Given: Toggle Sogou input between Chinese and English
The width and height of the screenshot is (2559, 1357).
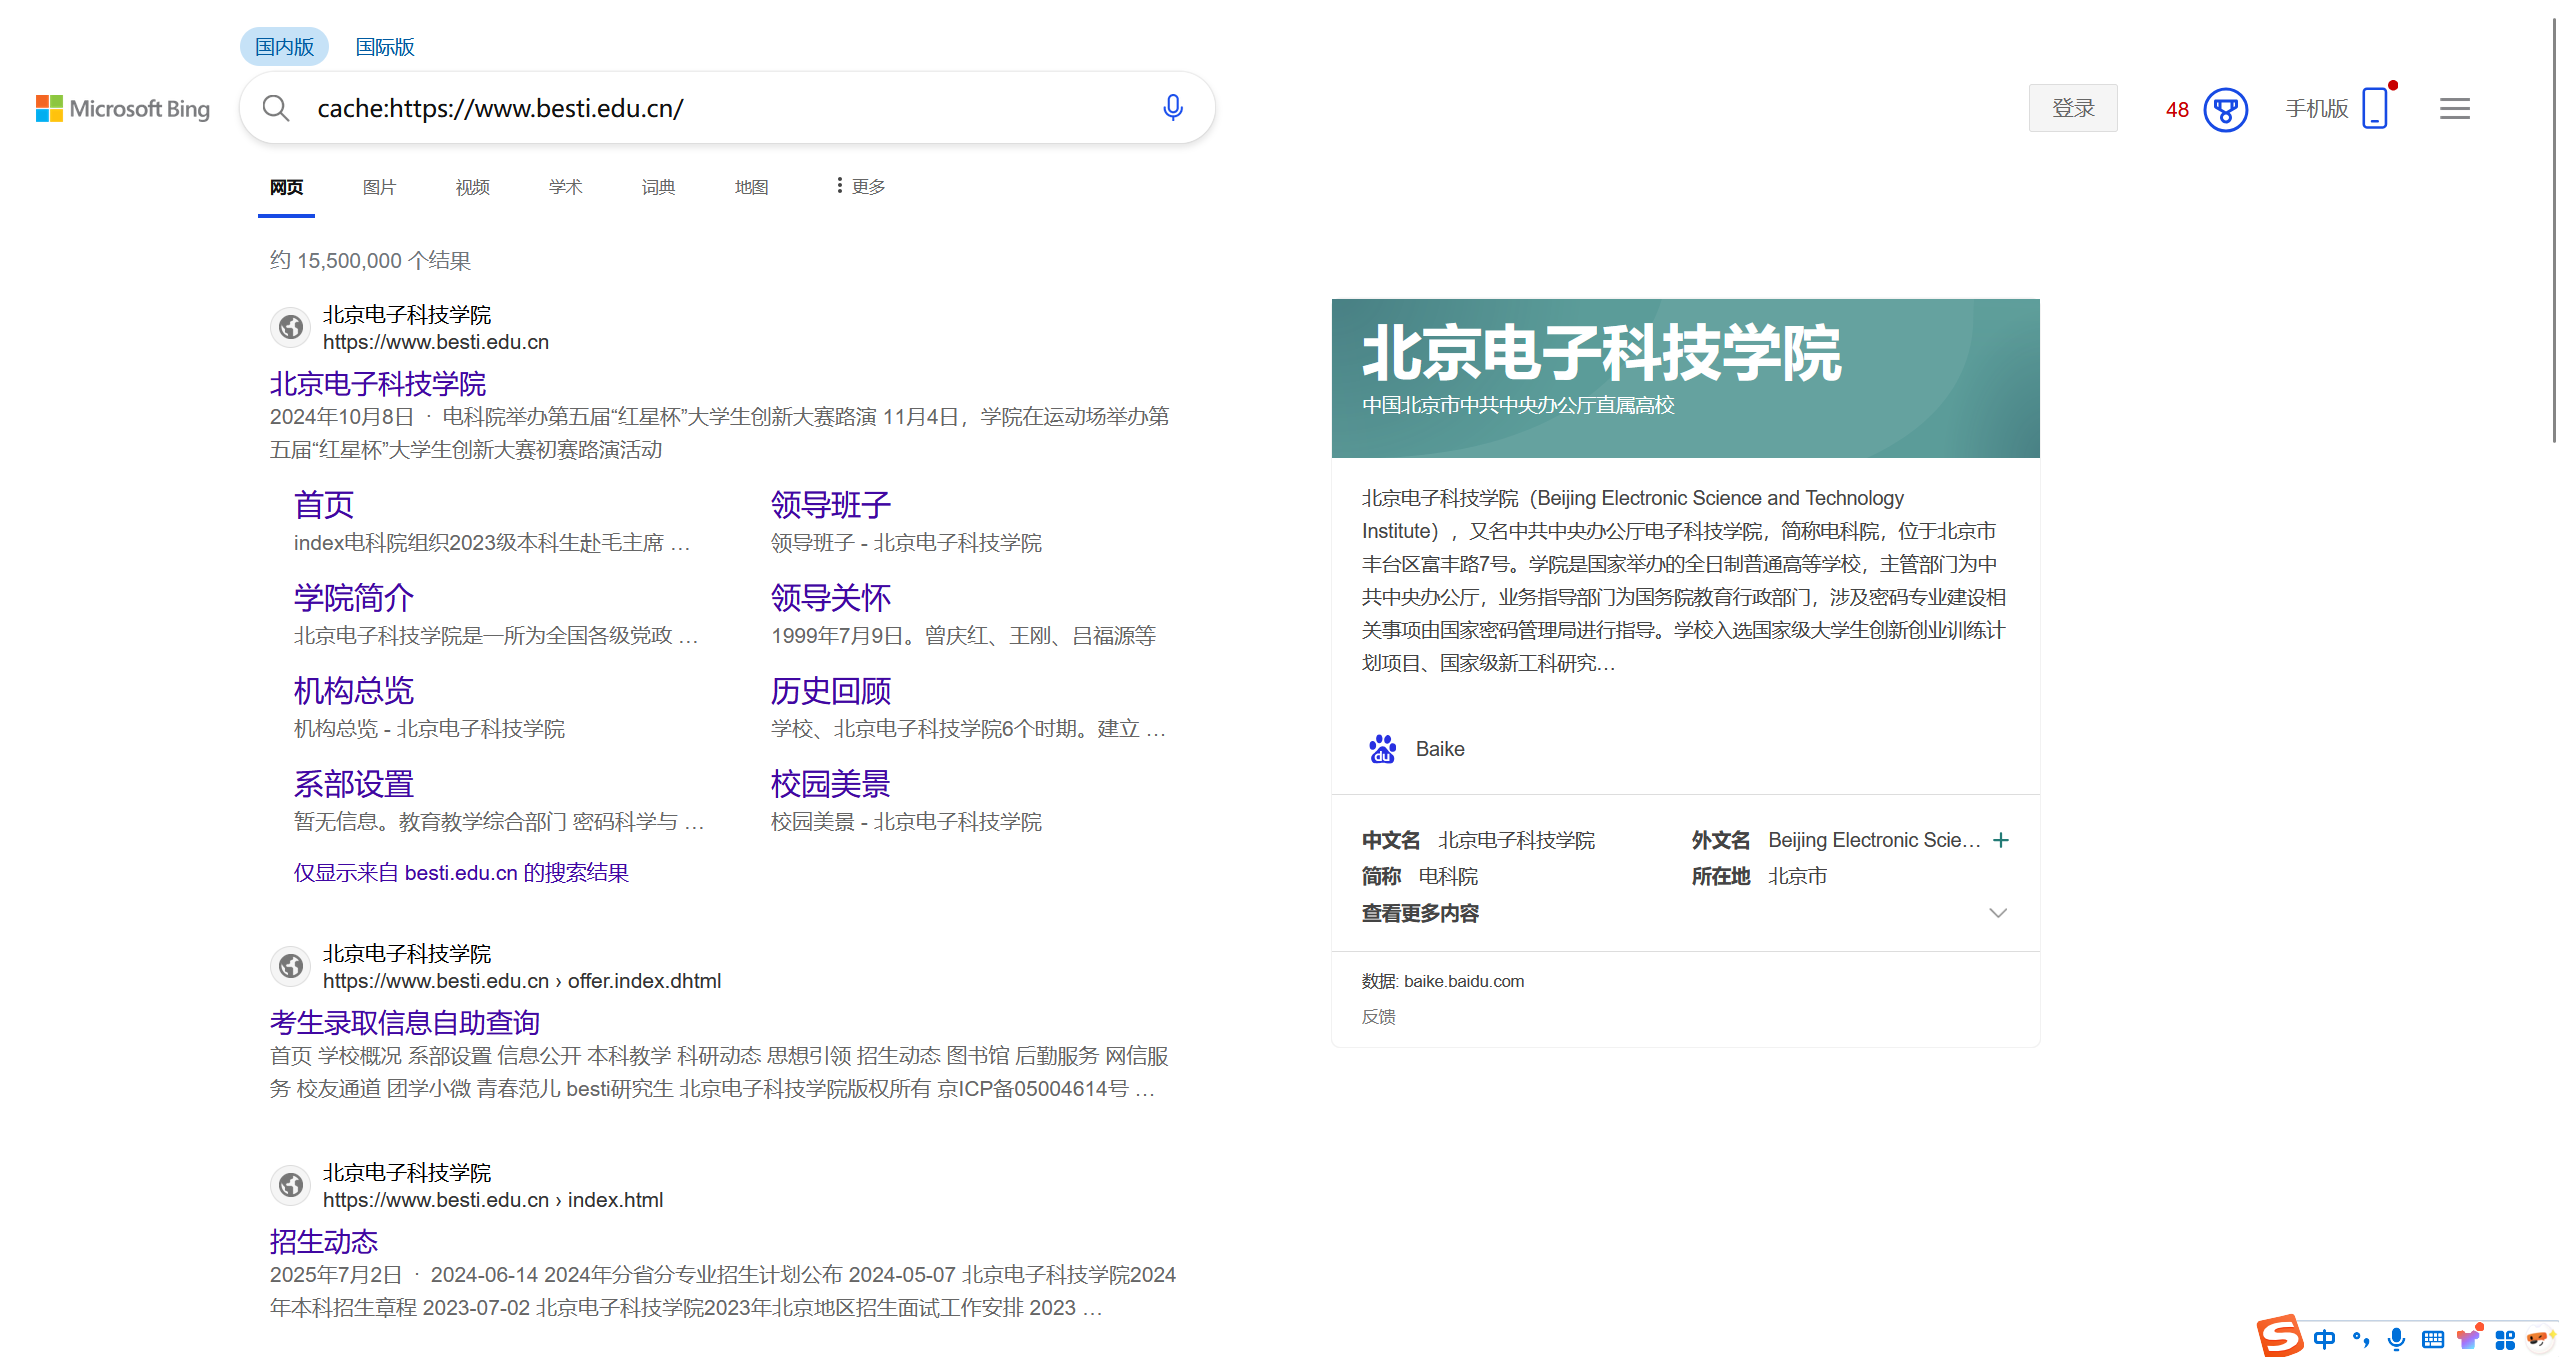Looking at the screenshot, I should (2324, 1340).
